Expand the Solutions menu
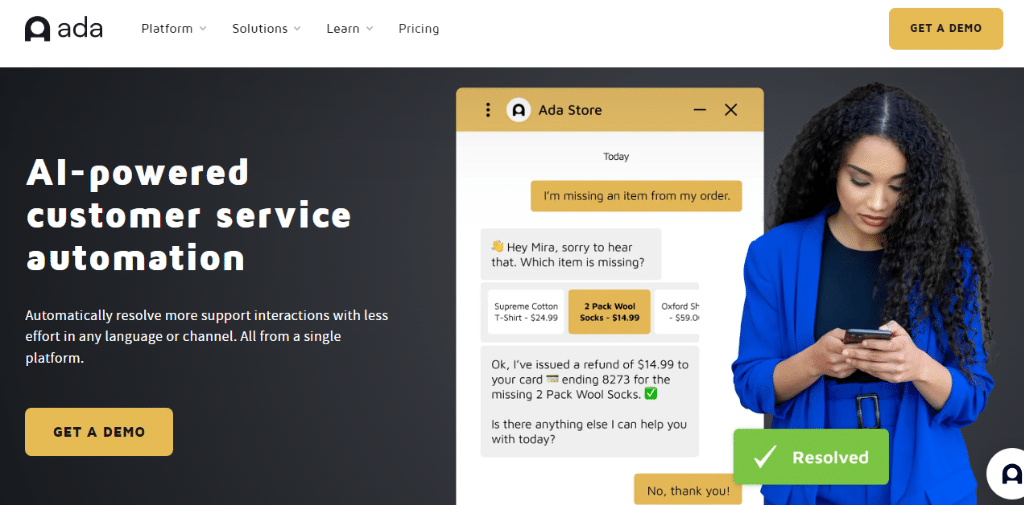Viewport: 1024px width, 505px height. tap(266, 29)
